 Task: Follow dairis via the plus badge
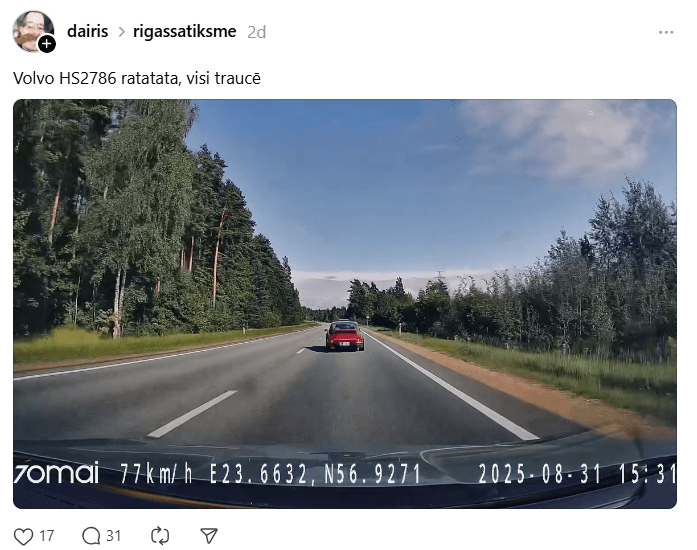[47, 44]
